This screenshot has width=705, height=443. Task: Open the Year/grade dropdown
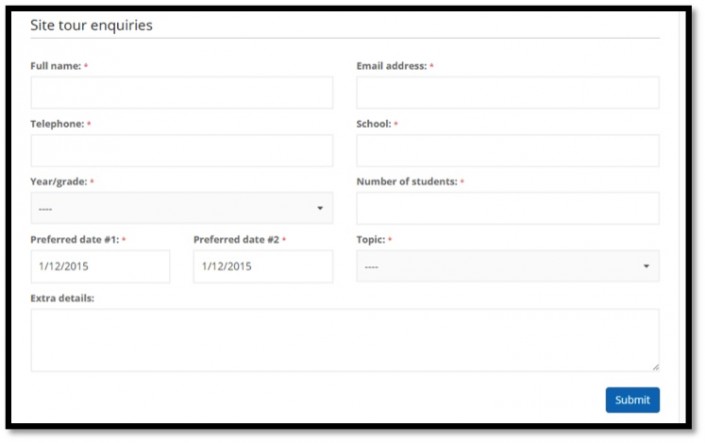[x=181, y=208]
